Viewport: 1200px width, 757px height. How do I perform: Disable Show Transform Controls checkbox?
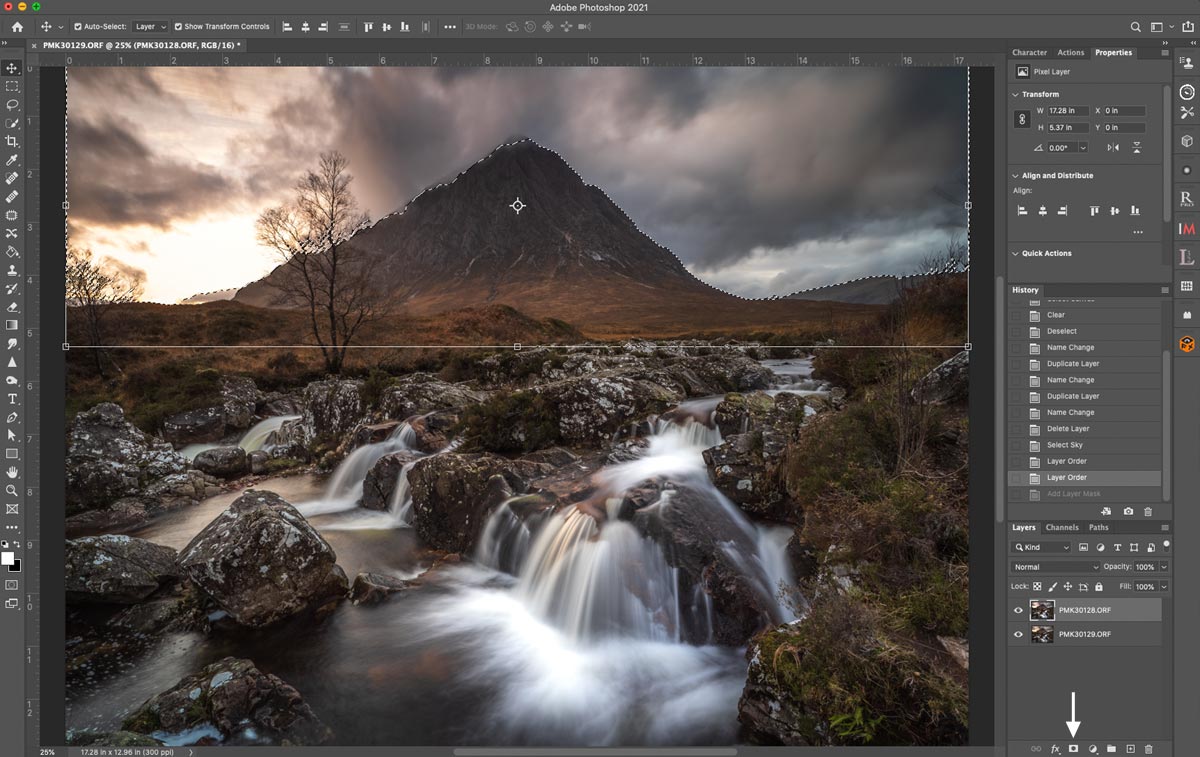pyautogui.click(x=179, y=27)
